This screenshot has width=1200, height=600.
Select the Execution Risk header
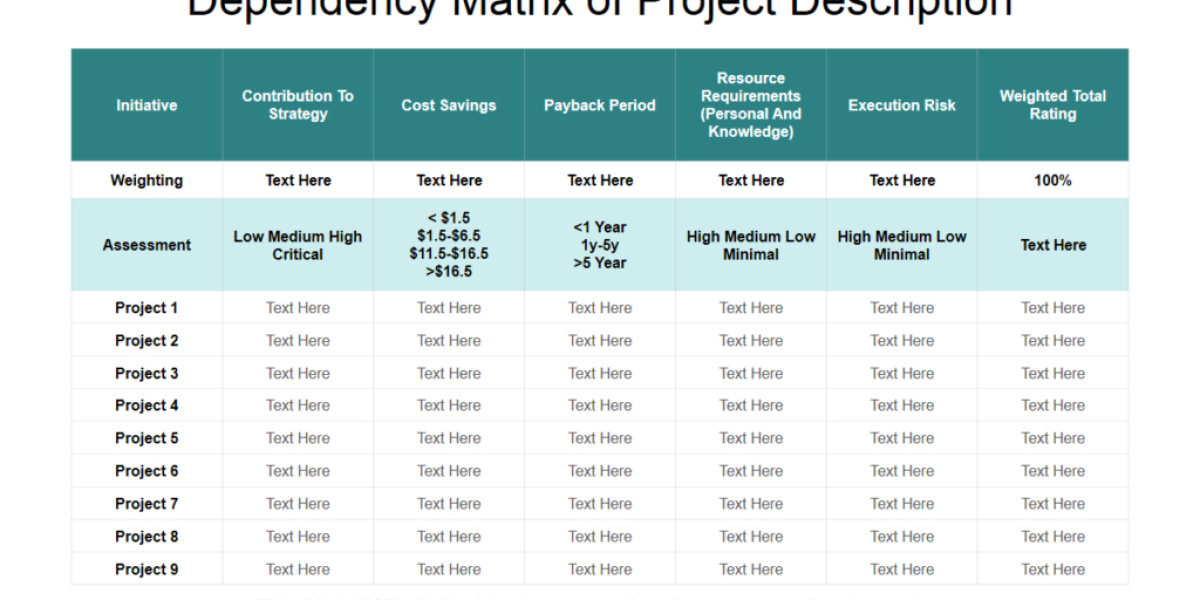[x=902, y=105]
